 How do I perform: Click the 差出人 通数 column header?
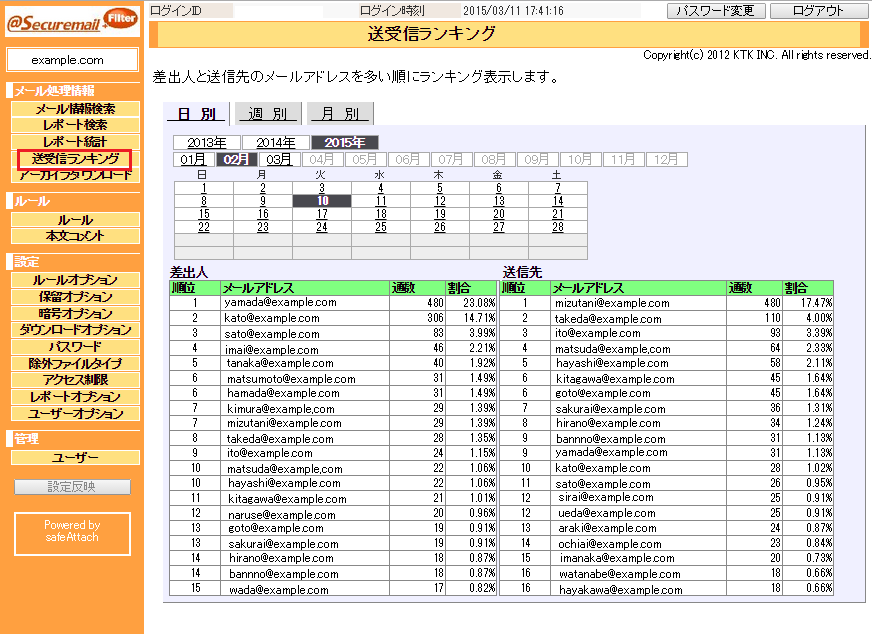pyautogui.click(x=417, y=288)
